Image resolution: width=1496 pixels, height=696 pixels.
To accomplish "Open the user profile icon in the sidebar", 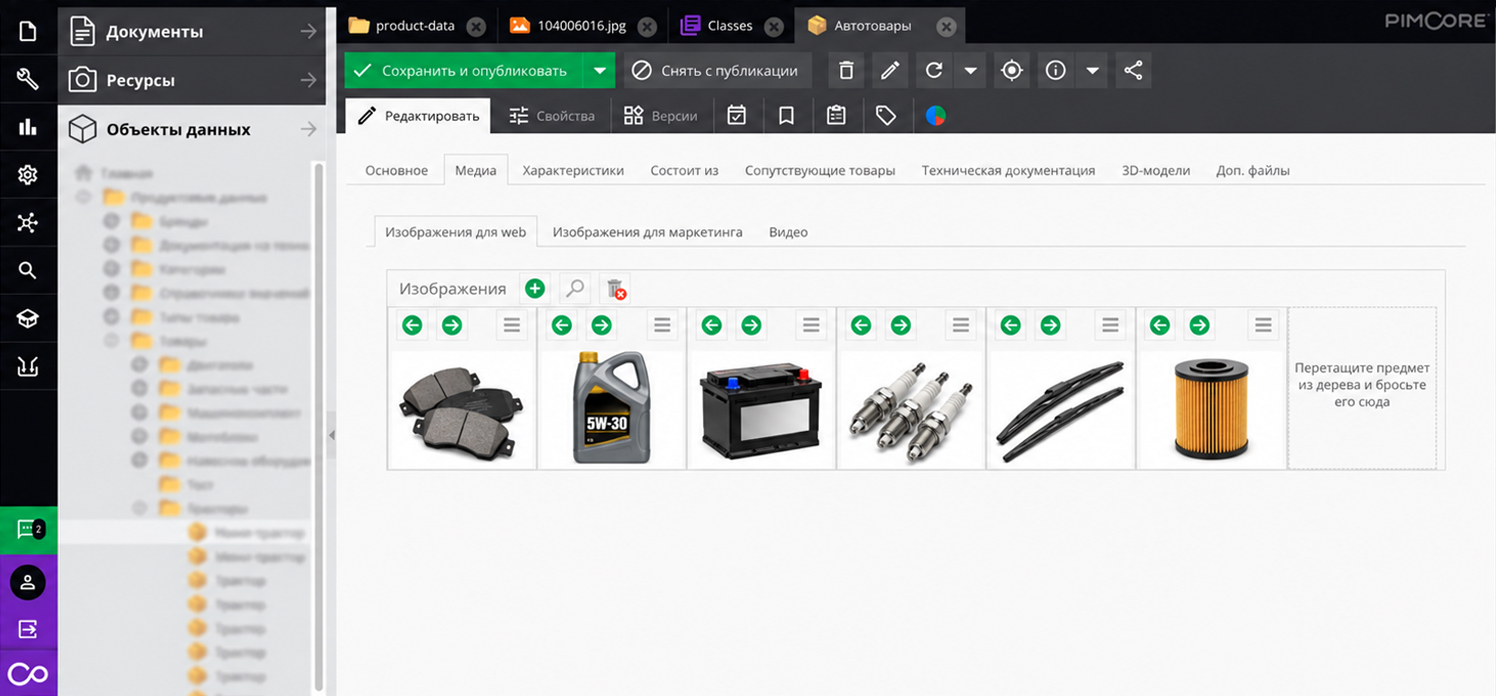I will coord(28,582).
